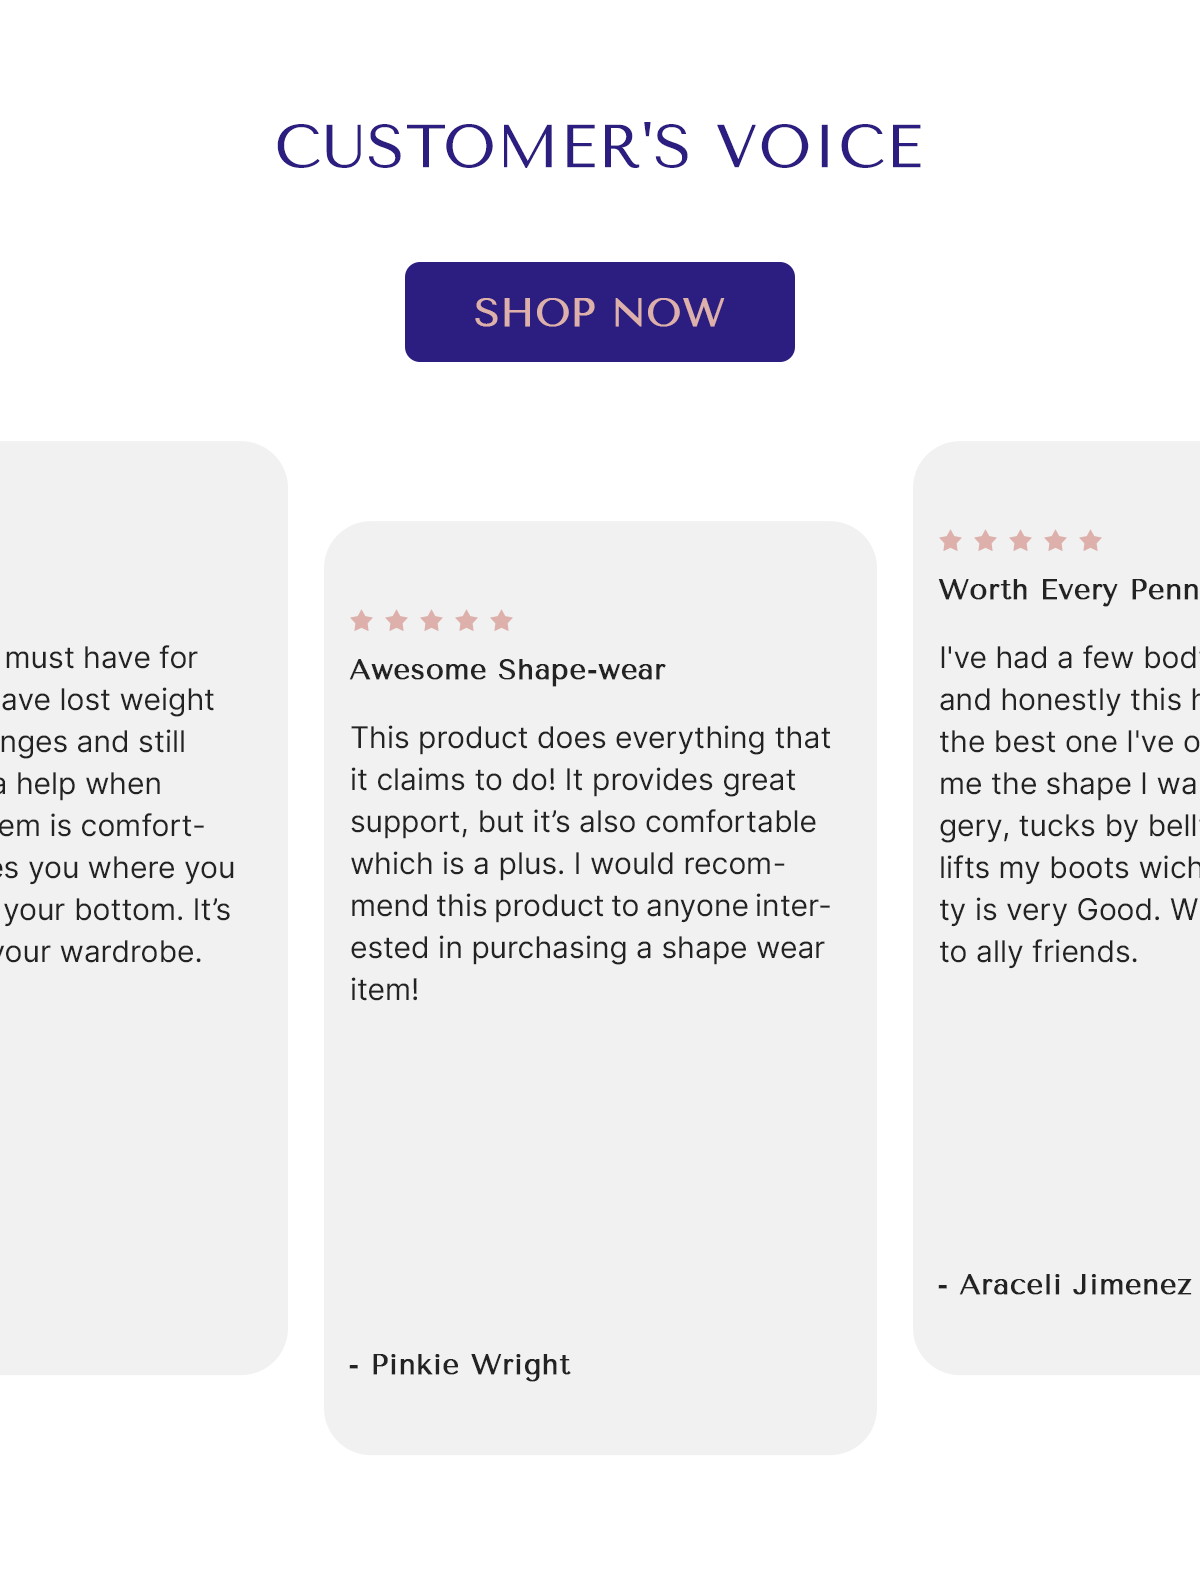Select first star in Worth Every Penny review
Screen dimensions: 1200x1576
[x=951, y=541]
